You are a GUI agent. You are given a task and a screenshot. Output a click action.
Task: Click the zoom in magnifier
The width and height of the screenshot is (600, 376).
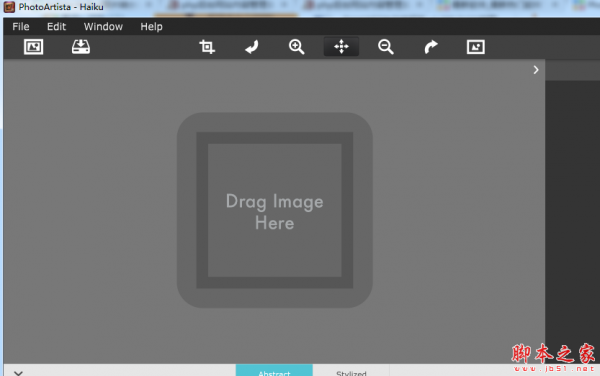pos(297,47)
